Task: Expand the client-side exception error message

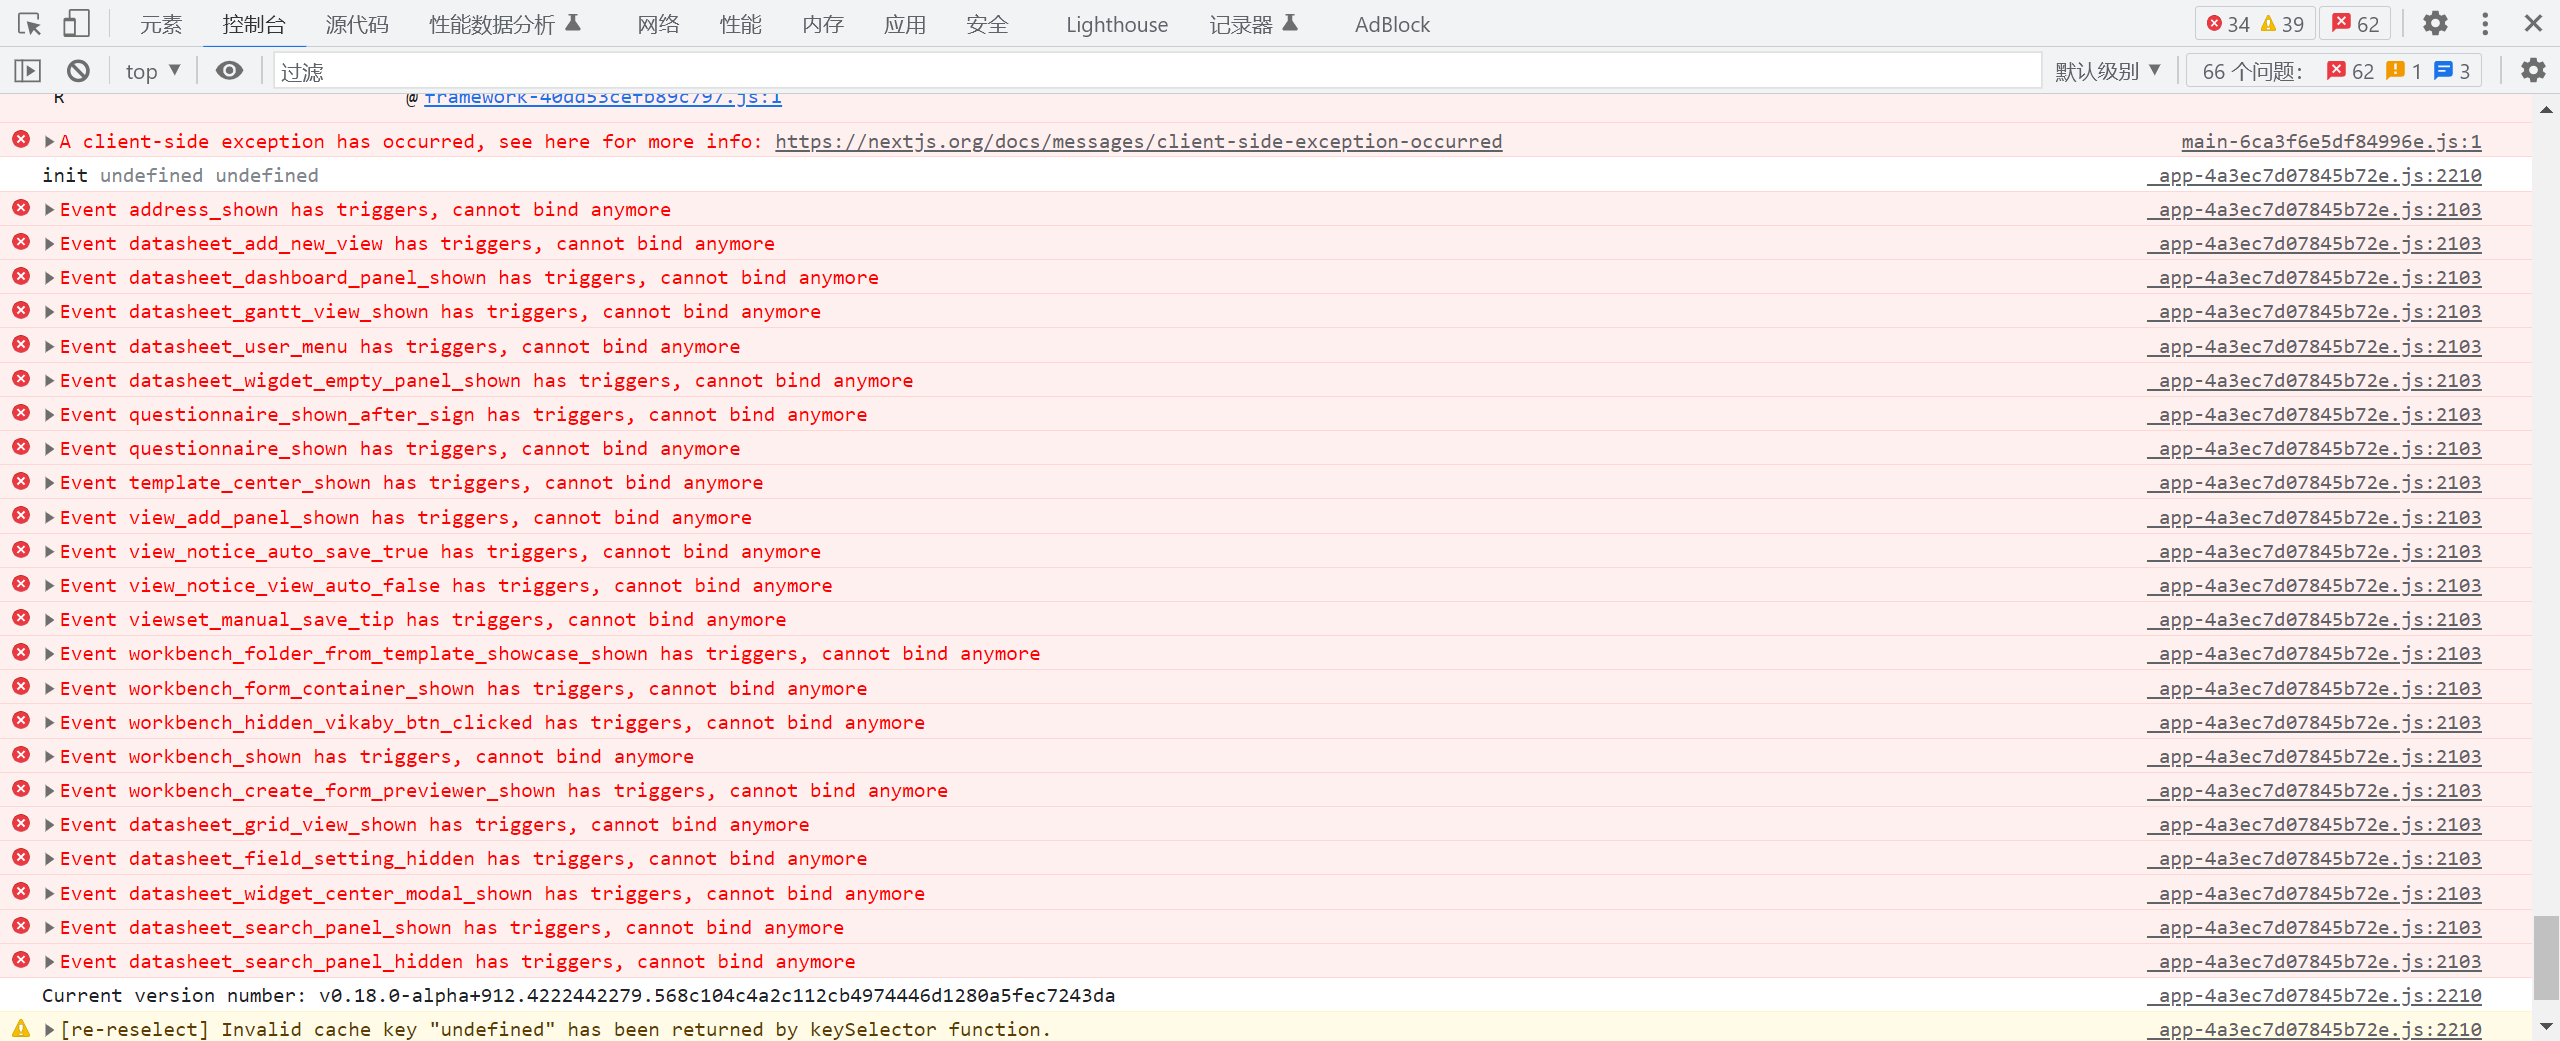Action: [49, 141]
